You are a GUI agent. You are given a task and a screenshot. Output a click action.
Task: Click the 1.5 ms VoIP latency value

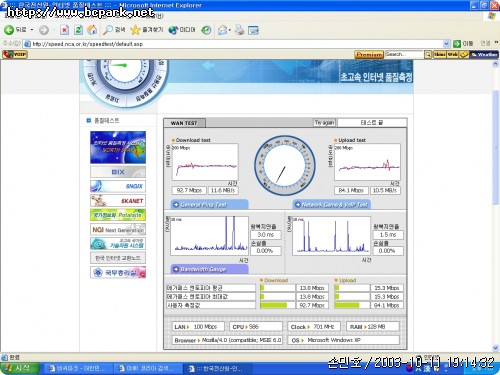point(388,235)
